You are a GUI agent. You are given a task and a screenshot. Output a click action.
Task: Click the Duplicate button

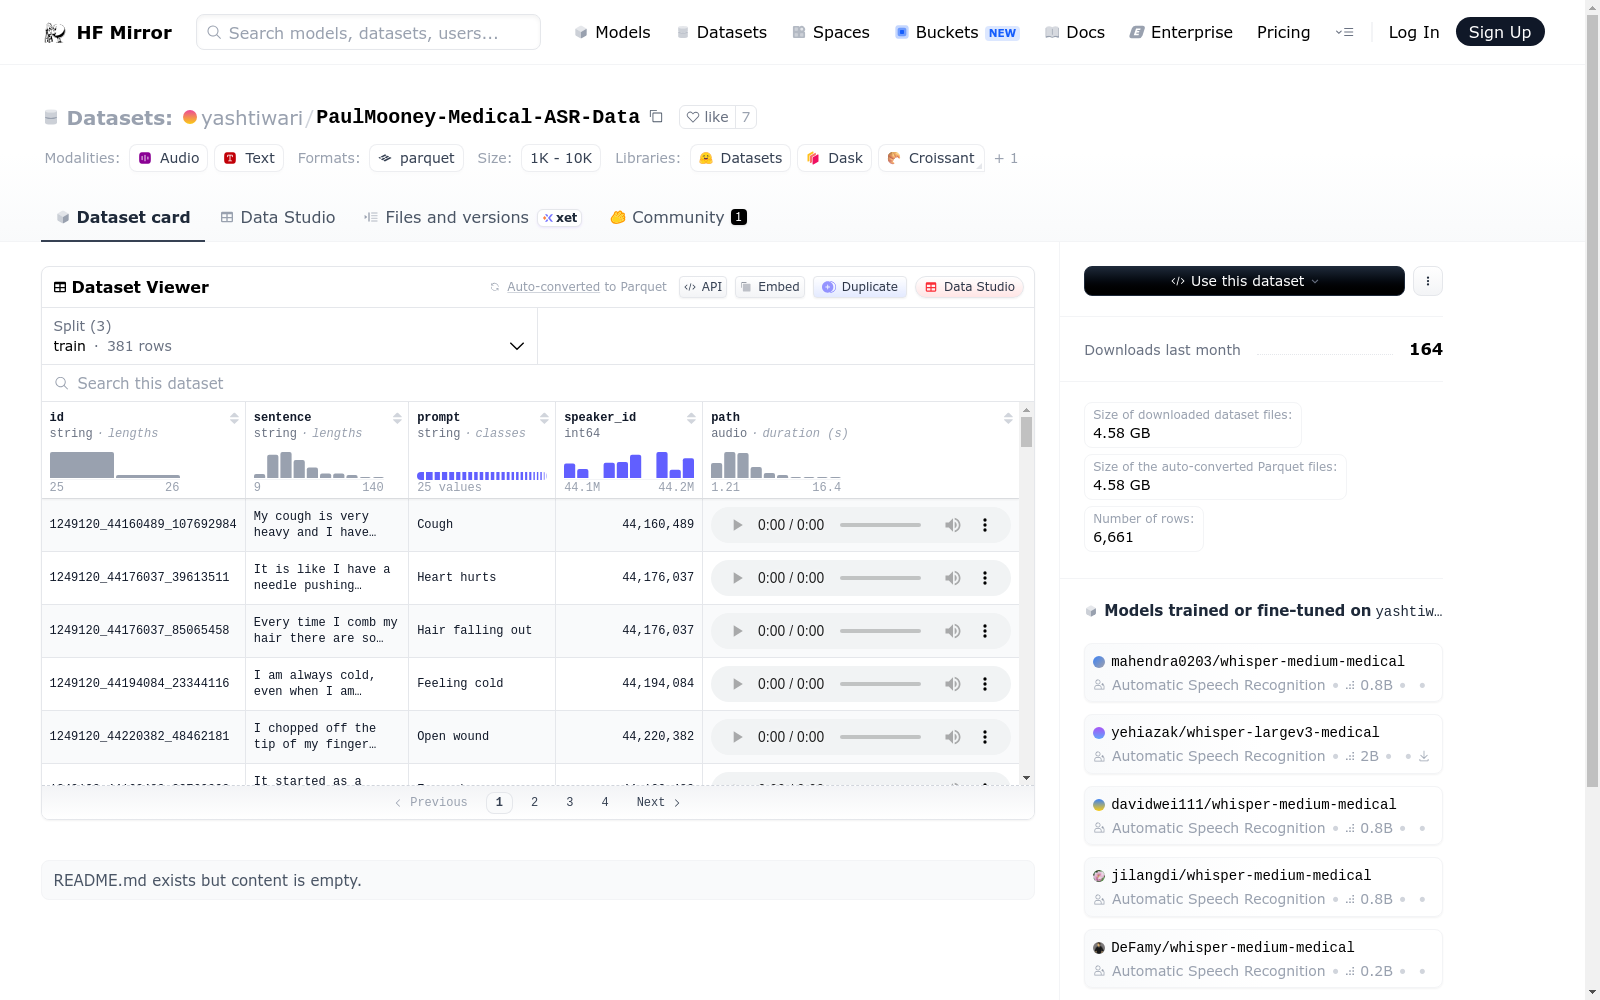(860, 287)
